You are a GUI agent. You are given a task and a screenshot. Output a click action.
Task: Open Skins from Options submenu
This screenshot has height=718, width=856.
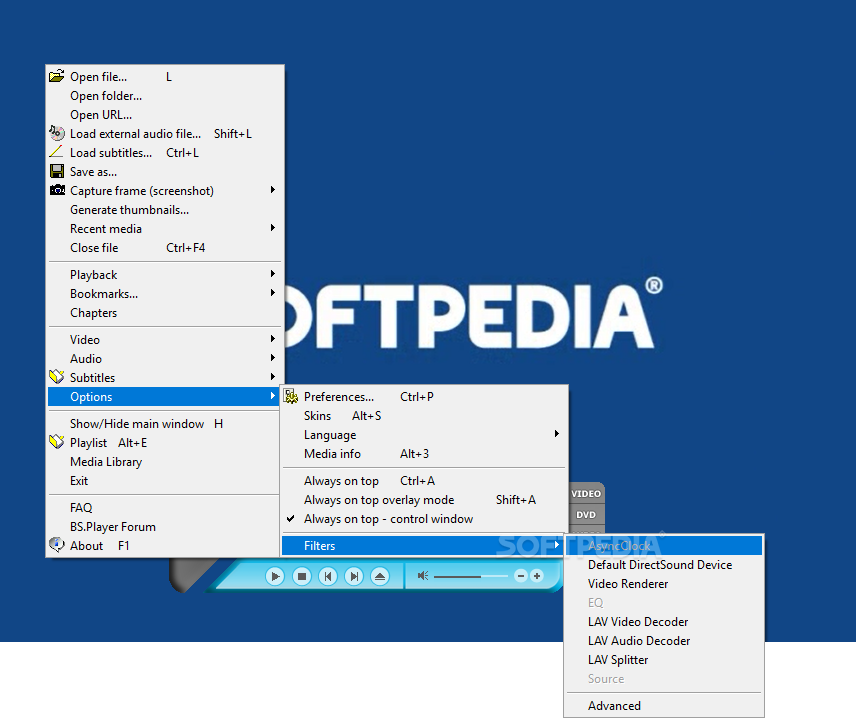(424, 416)
